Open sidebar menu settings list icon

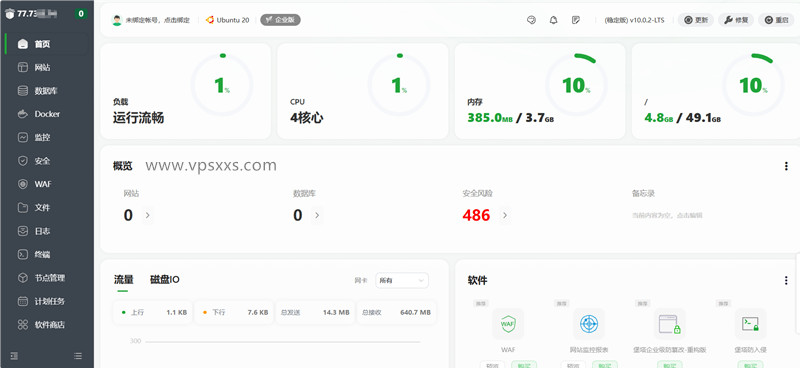[78, 355]
